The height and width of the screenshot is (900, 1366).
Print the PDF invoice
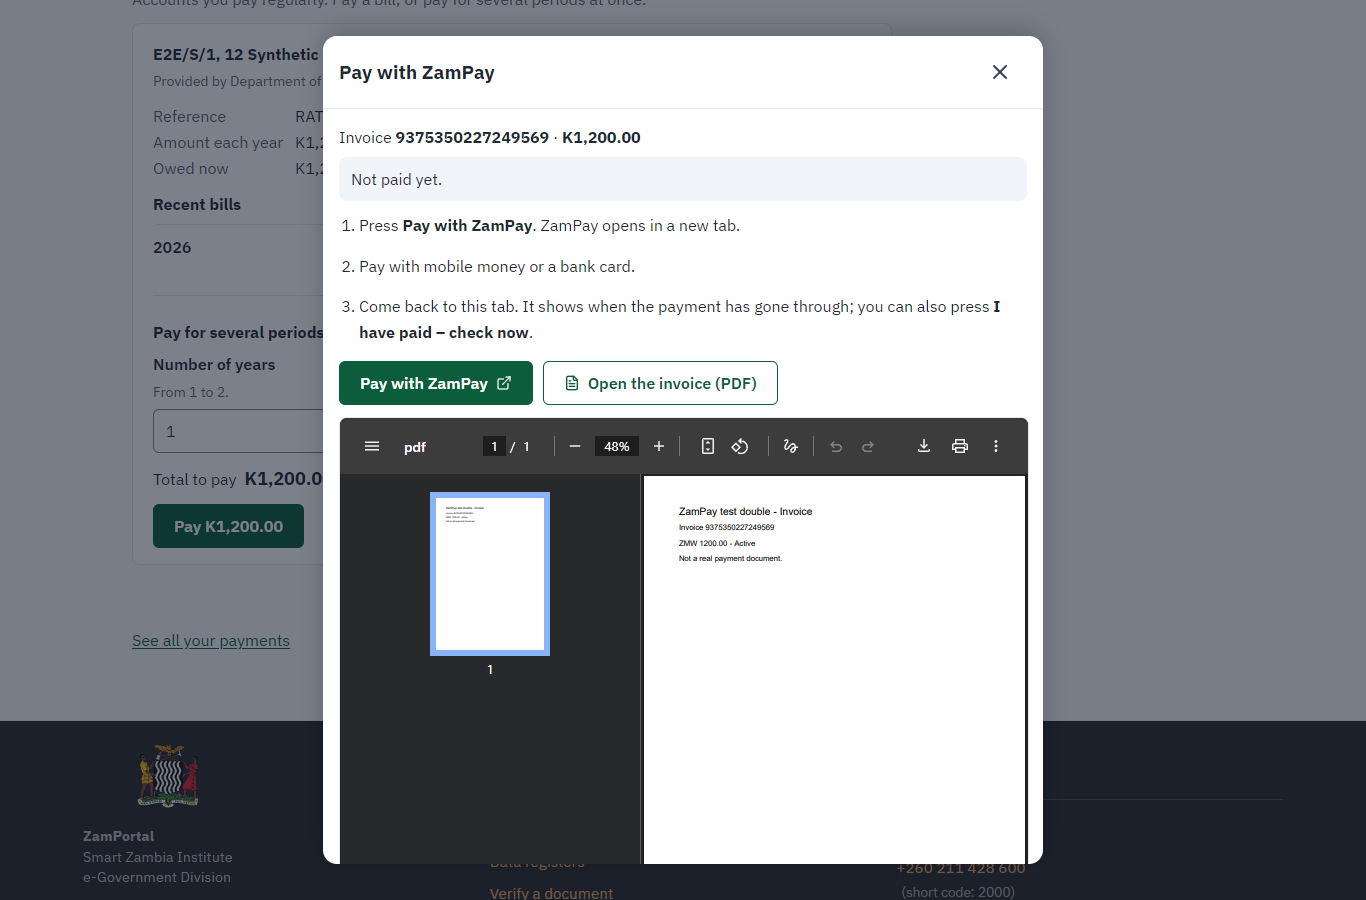click(x=960, y=446)
